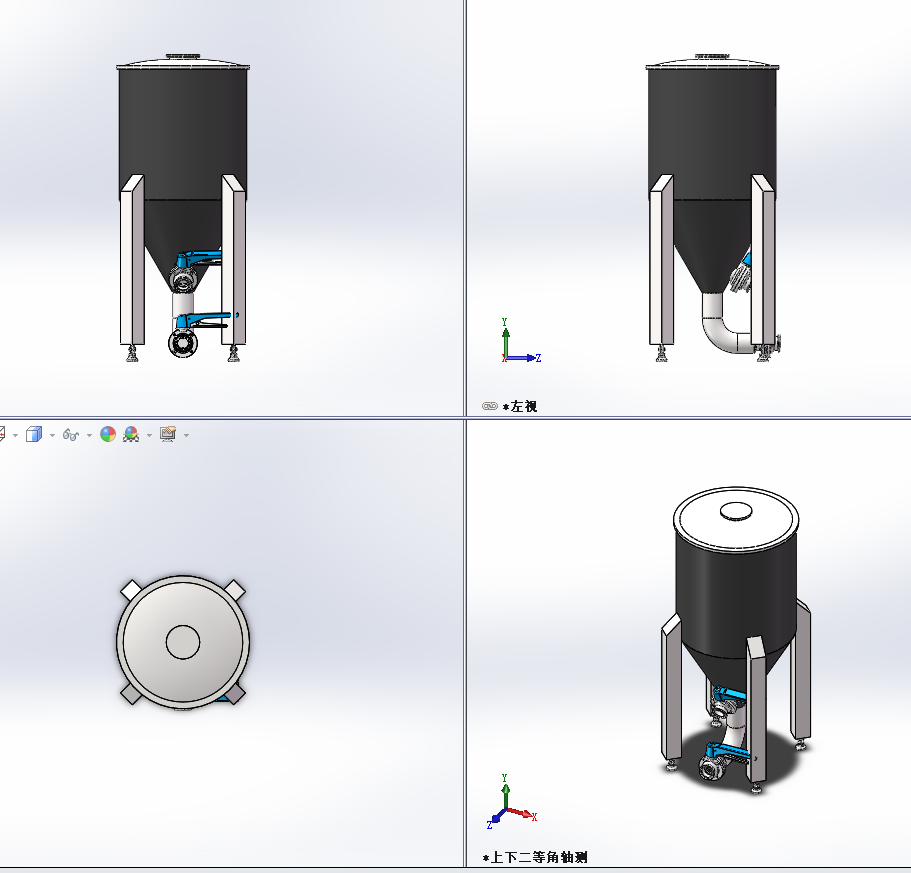Expand the View Settings dropdown arrow
Screen dimensions: 911x873
(186, 435)
